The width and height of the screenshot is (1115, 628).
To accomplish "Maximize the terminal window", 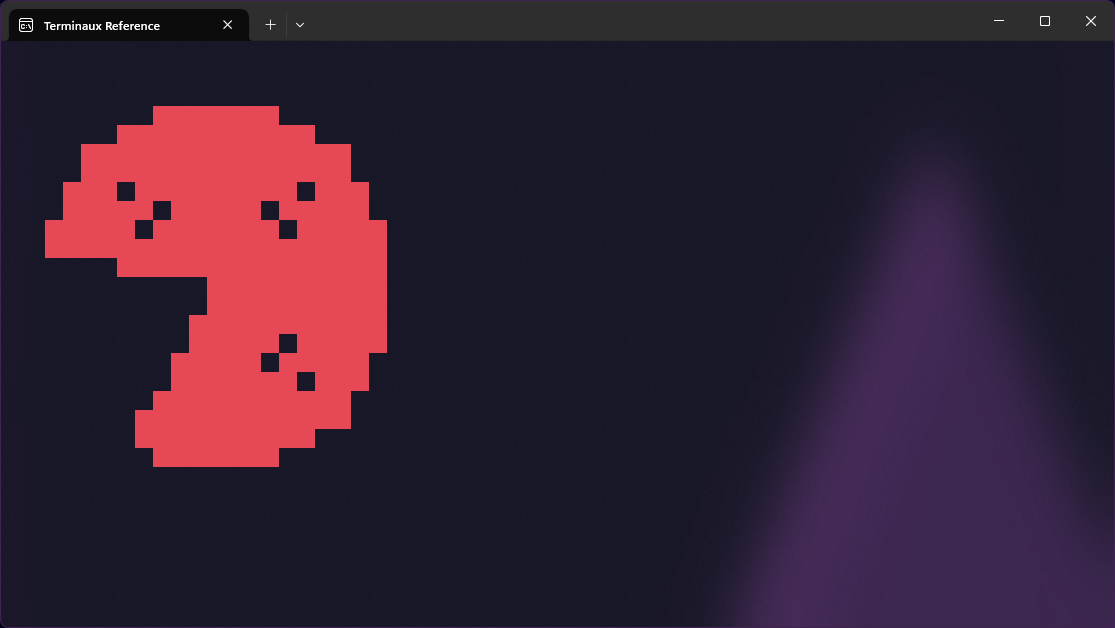I will coord(1044,21).
